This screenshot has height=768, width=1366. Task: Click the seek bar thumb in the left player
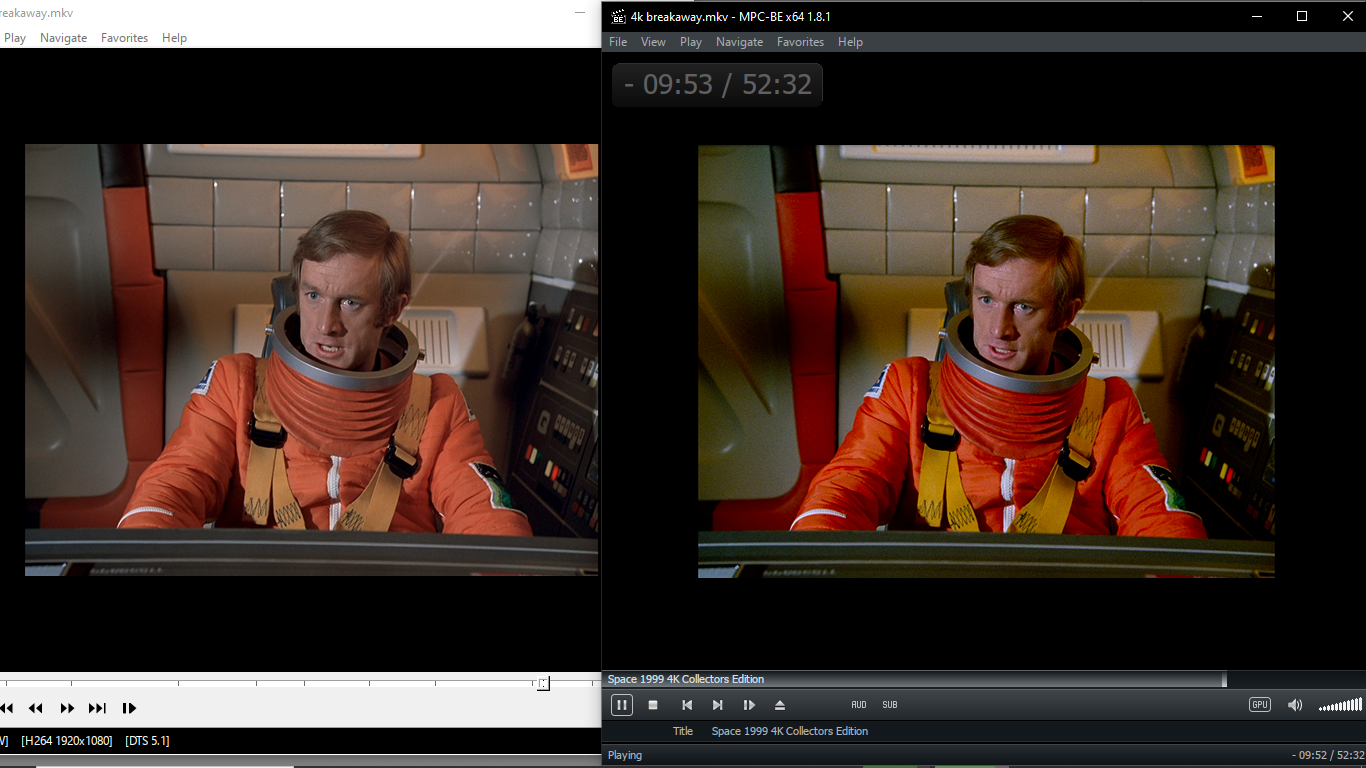[x=543, y=684]
